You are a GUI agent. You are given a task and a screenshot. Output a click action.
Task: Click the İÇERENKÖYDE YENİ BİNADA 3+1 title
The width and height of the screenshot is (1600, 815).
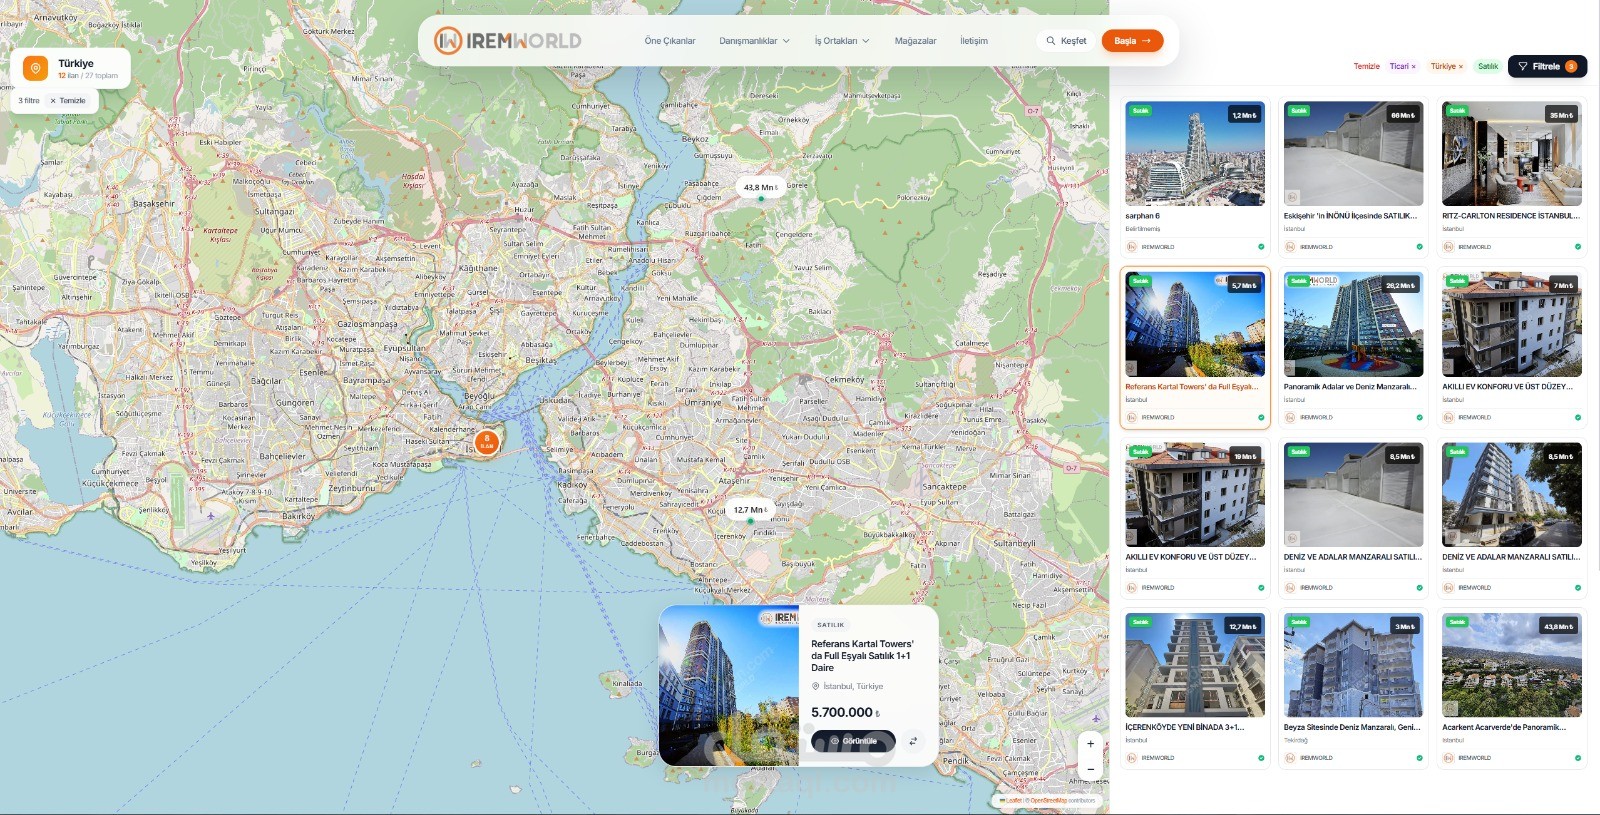coord(1185,727)
